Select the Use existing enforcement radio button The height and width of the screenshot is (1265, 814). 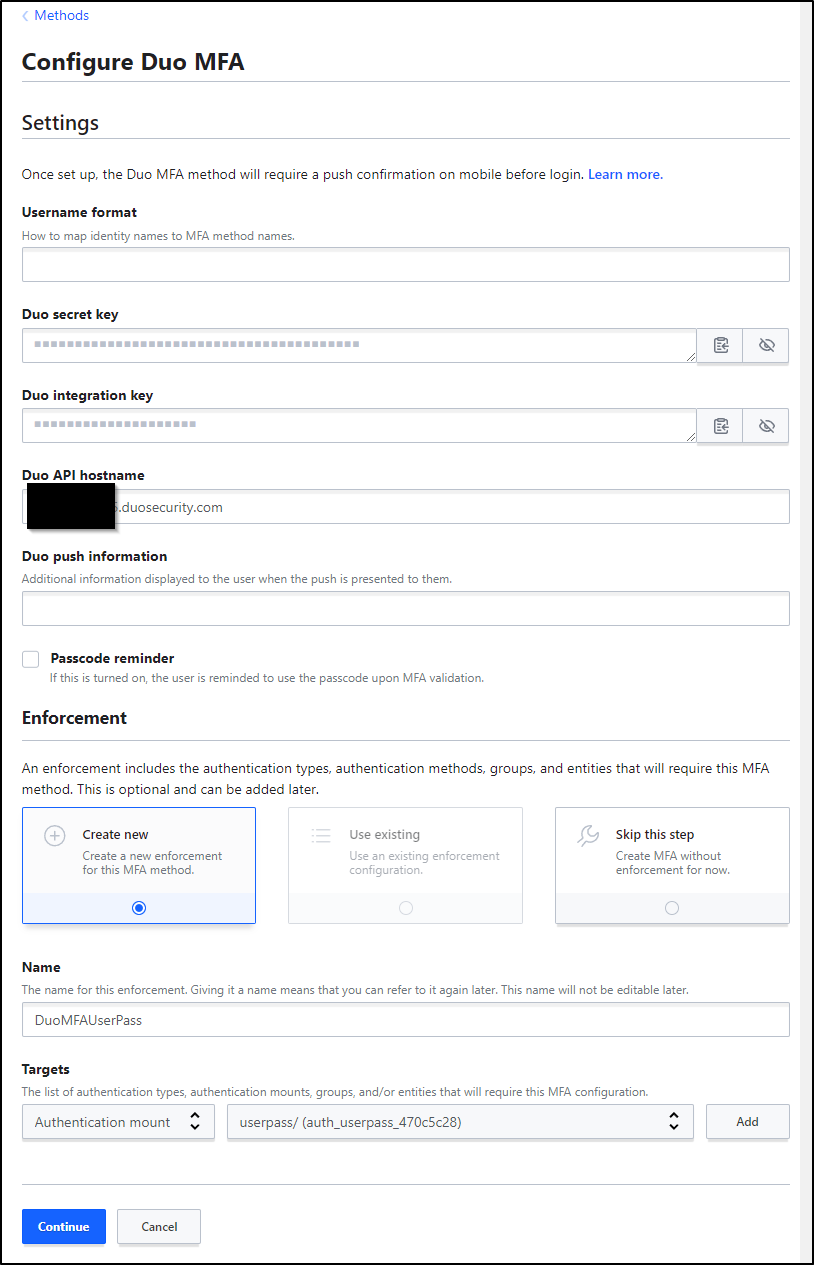click(x=405, y=908)
